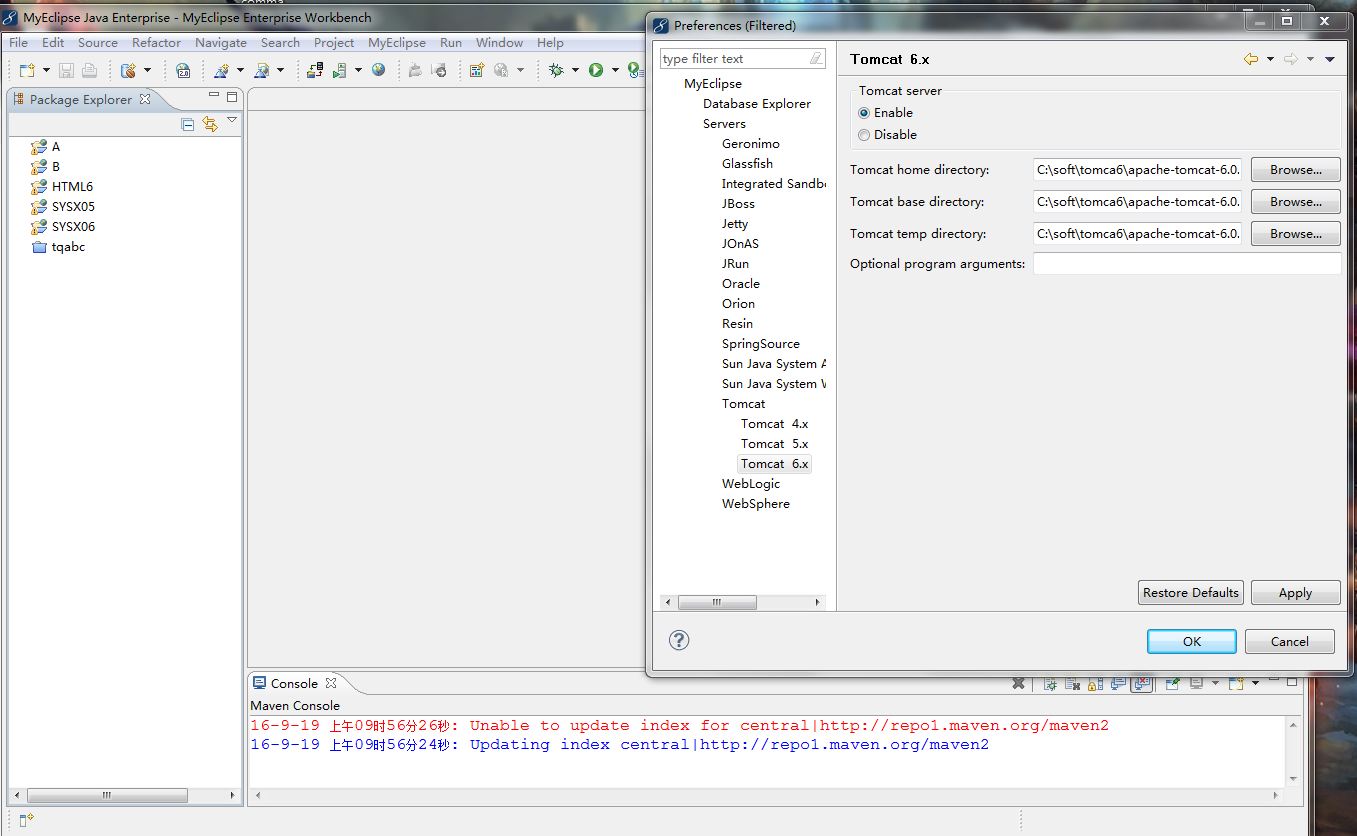1357x836 pixels.
Task: Open the Navigate menu
Action: pos(220,42)
